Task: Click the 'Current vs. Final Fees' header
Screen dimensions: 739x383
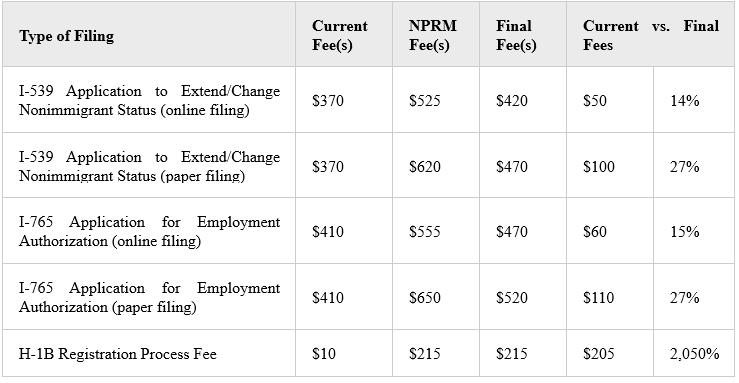Action: pos(650,34)
